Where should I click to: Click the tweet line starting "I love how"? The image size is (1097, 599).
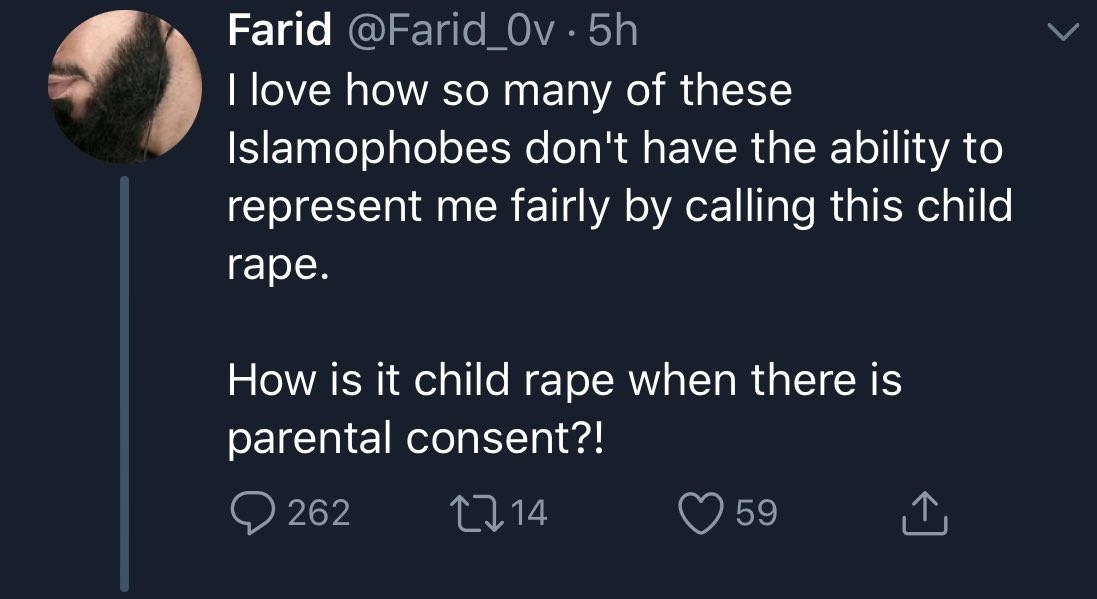pos(510,92)
